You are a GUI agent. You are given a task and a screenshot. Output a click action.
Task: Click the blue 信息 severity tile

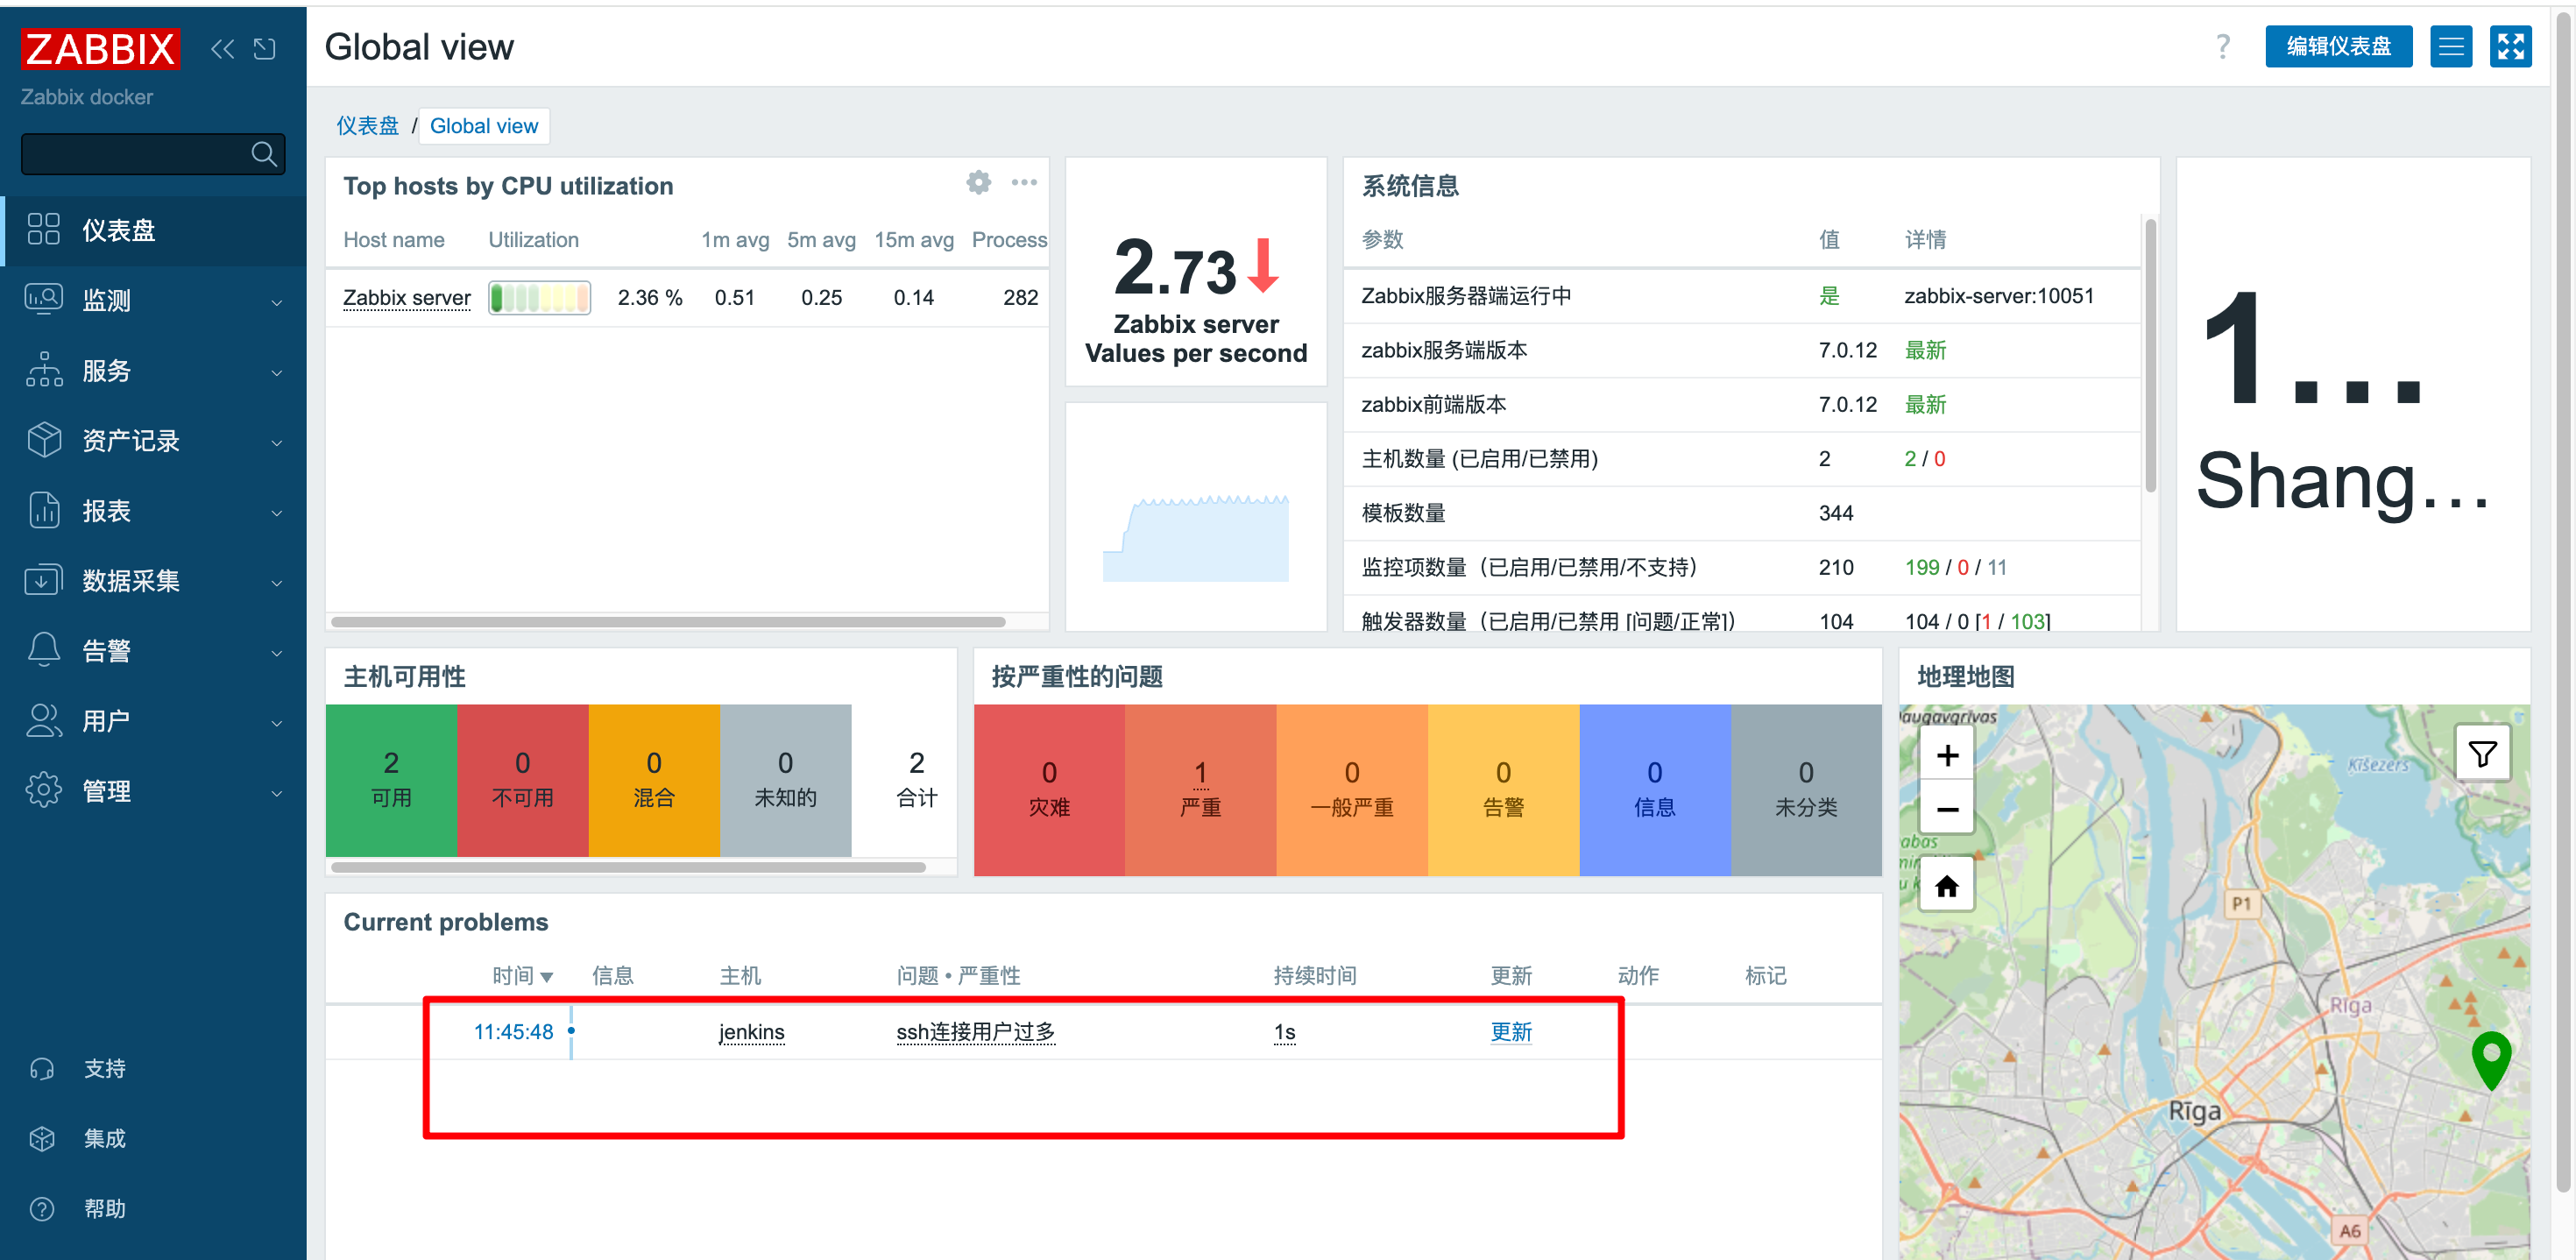pos(1654,789)
